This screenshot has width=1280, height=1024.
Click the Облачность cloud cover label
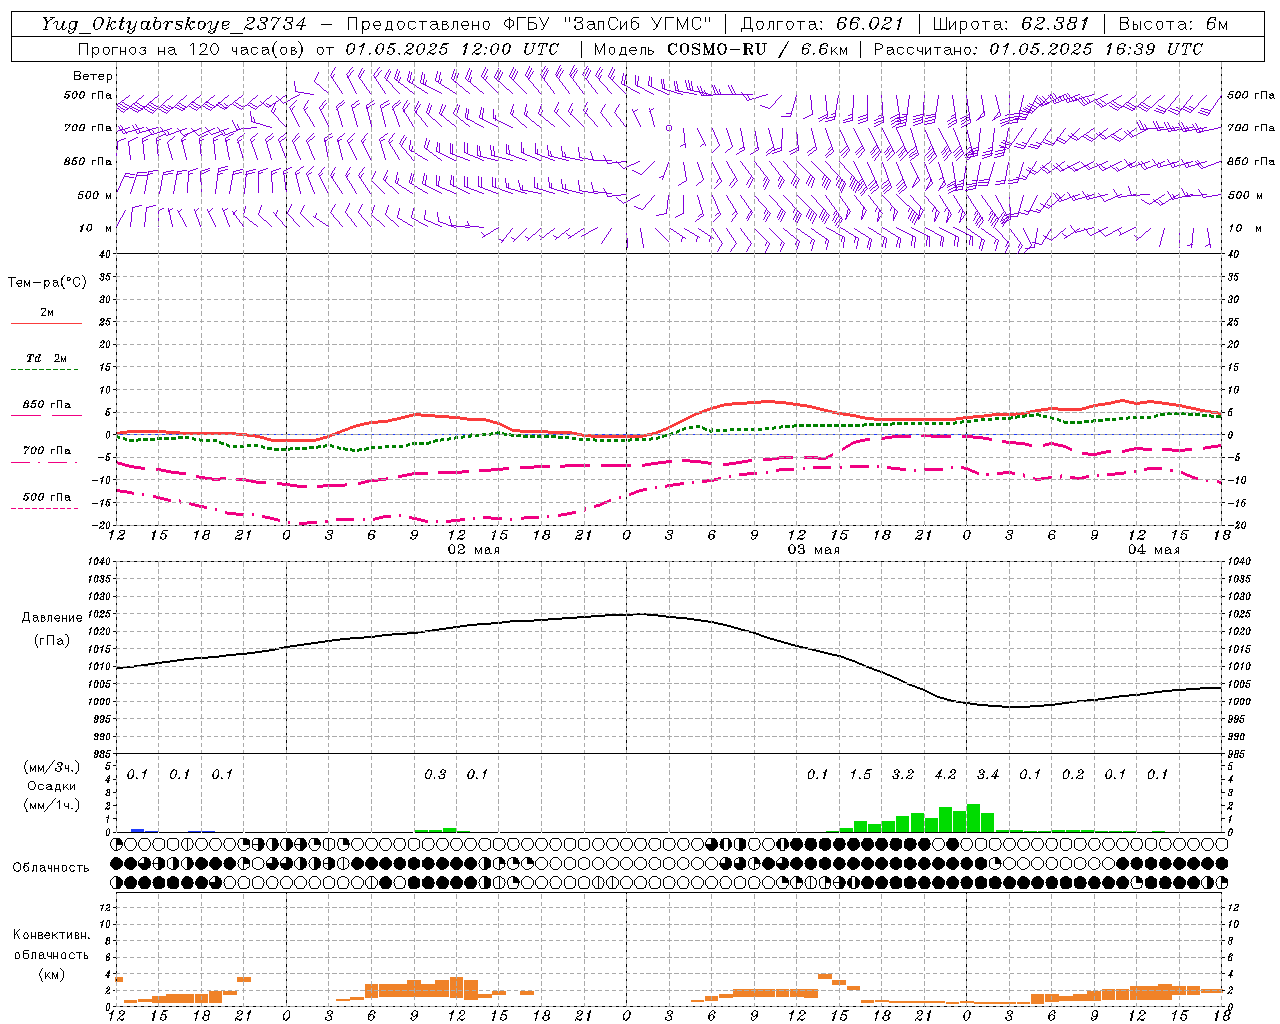pyautogui.click(x=51, y=868)
